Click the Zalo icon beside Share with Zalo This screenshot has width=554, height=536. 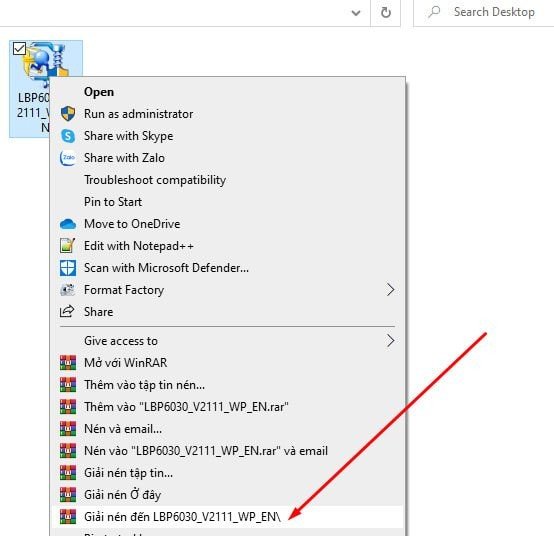pyautogui.click(x=68, y=158)
